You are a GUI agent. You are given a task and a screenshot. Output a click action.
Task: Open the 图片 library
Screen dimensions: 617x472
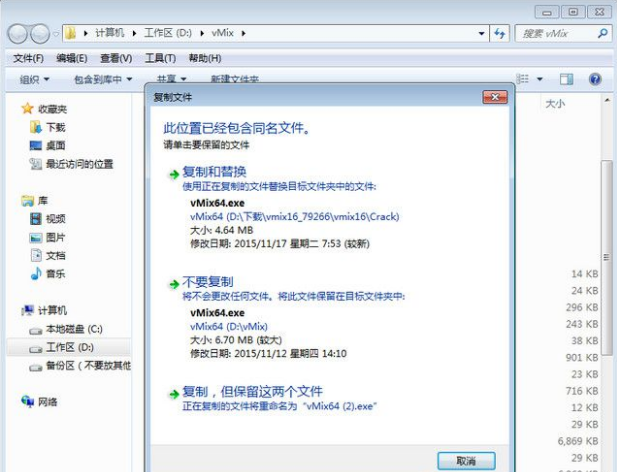(x=55, y=237)
